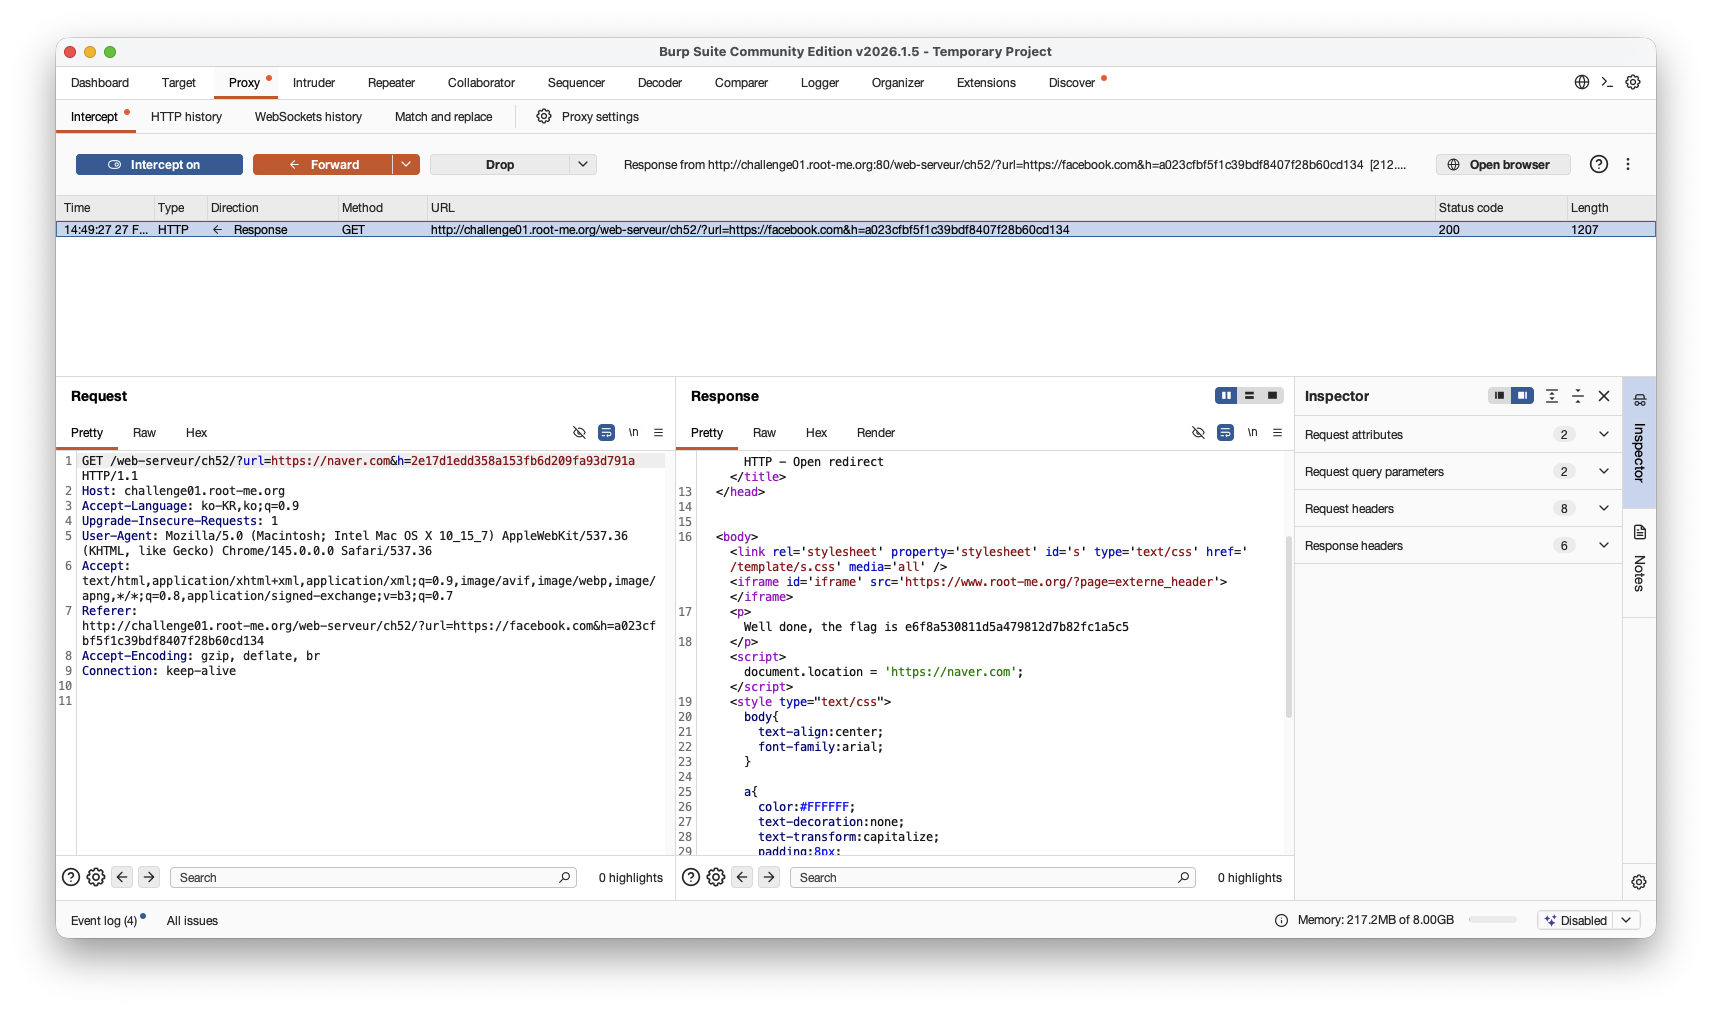Click the memory usage progress bar

(1493, 920)
